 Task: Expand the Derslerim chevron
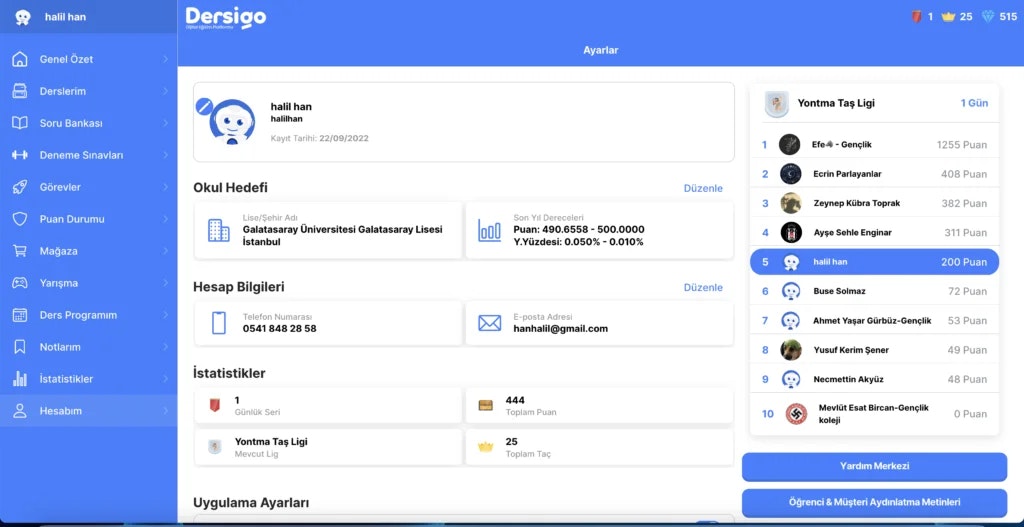(165, 91)
